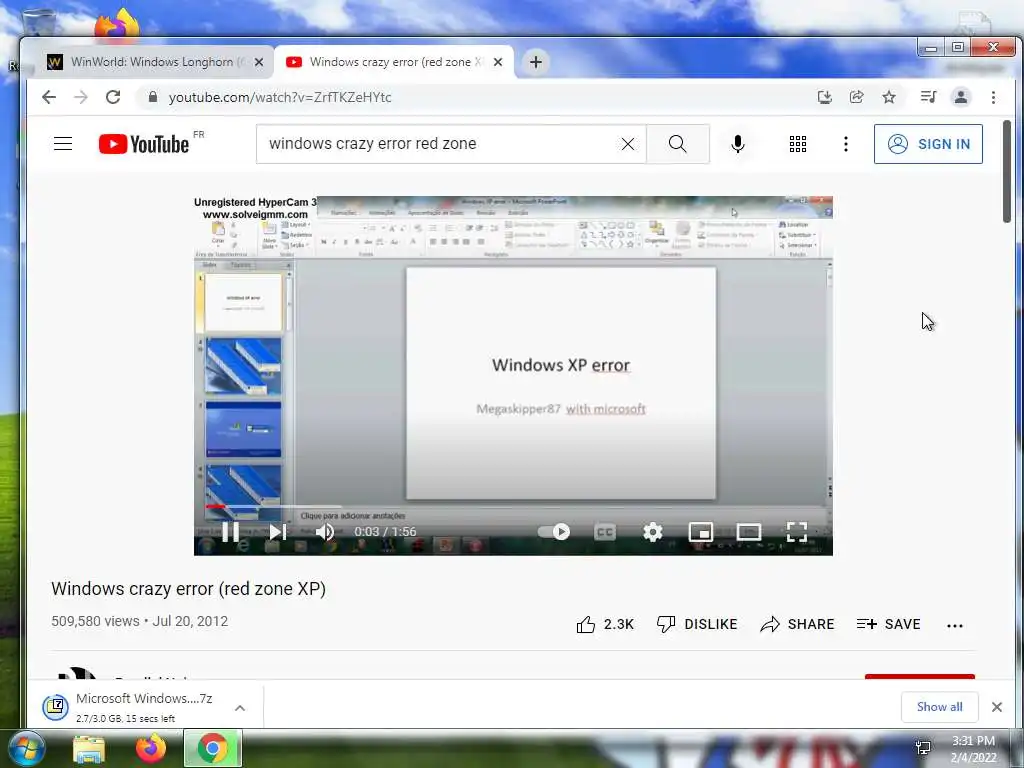Click the DISLIKE button
The width and height of the screenshot is (1024, 768).
697,624
